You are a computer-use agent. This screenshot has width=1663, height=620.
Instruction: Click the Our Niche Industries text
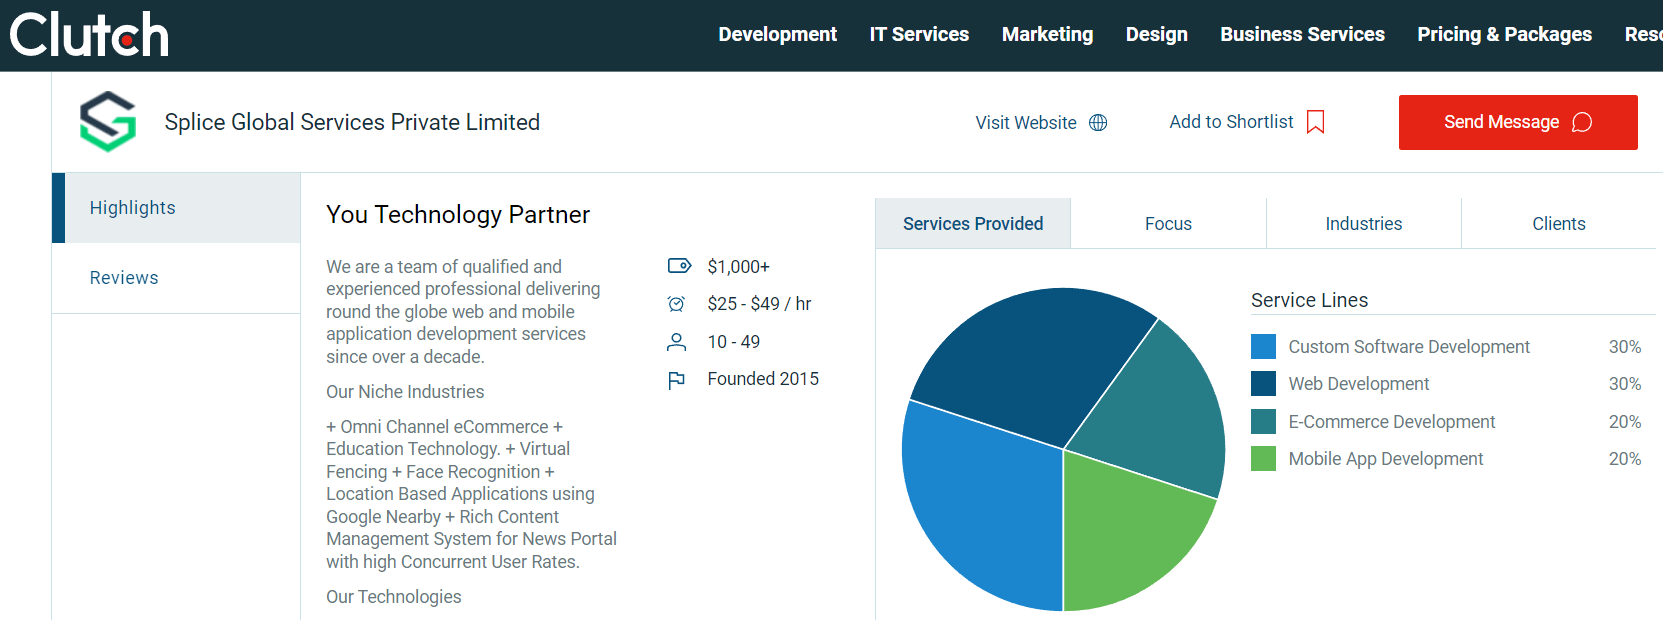(x=405, y=392)
